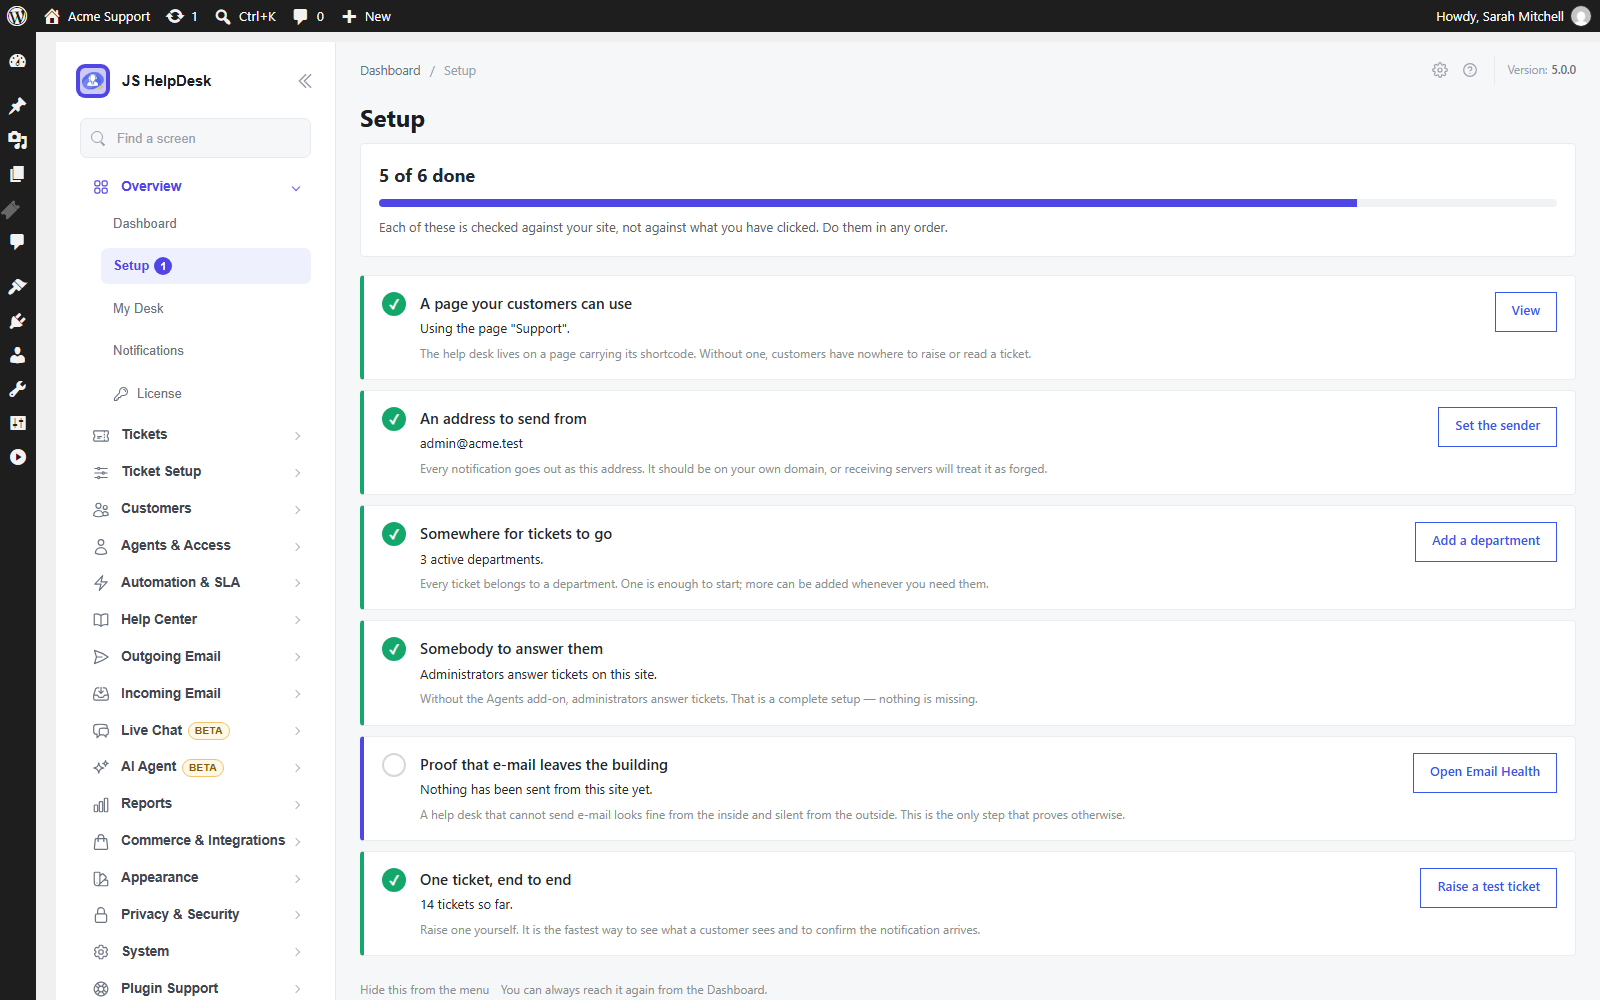Viewport: 1600px width, 1000px height.
Task: Expand the Plugin Support section
Action: coord(196,989)
